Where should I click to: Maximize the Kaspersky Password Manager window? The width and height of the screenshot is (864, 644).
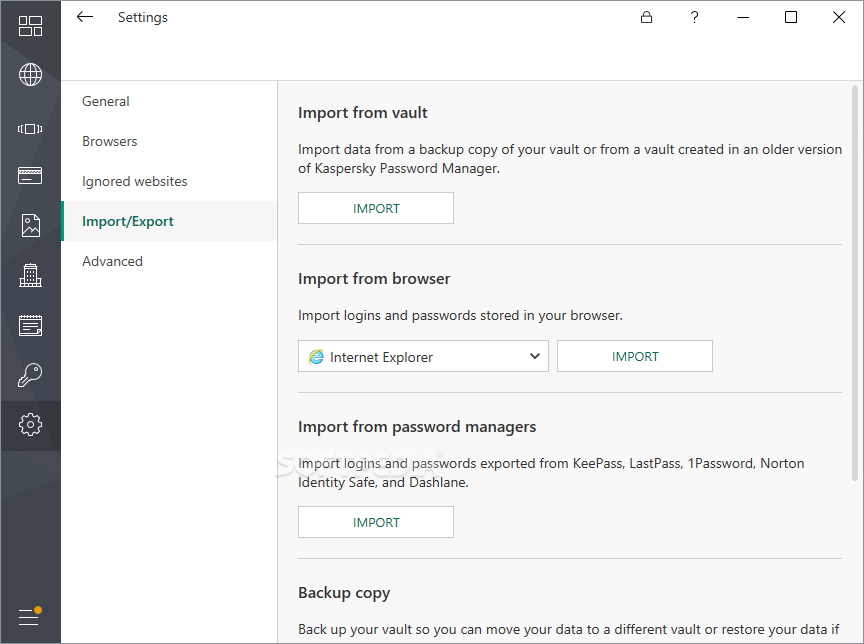(x=791, y=17)
